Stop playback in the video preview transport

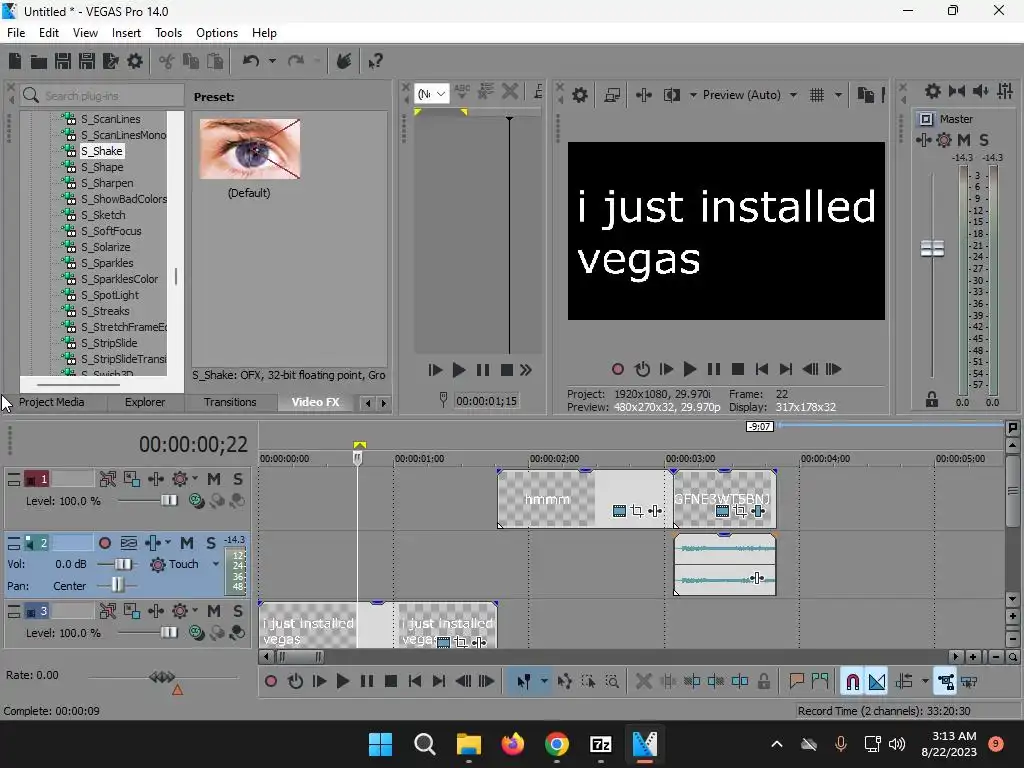(x=738, y=370)
